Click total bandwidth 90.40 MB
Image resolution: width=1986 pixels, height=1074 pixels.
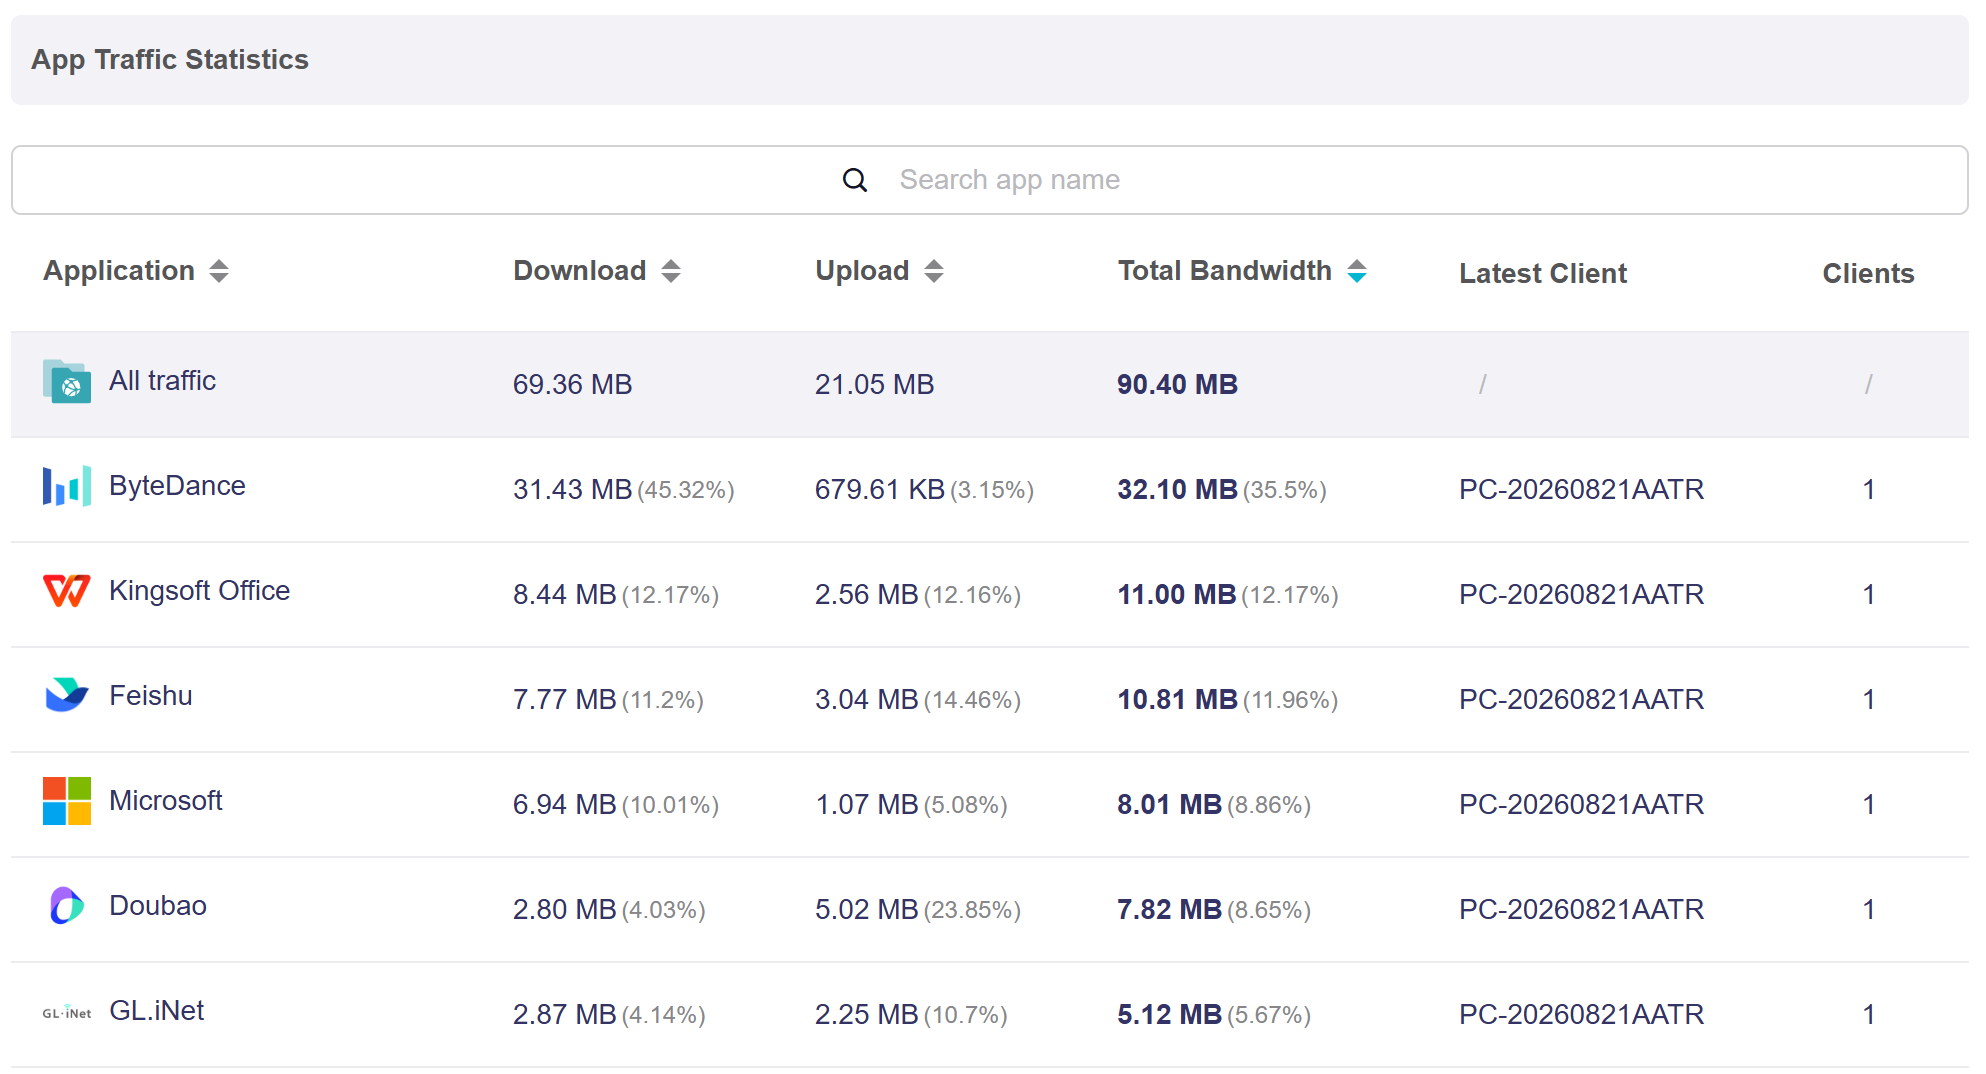(x=1178, y=385)
